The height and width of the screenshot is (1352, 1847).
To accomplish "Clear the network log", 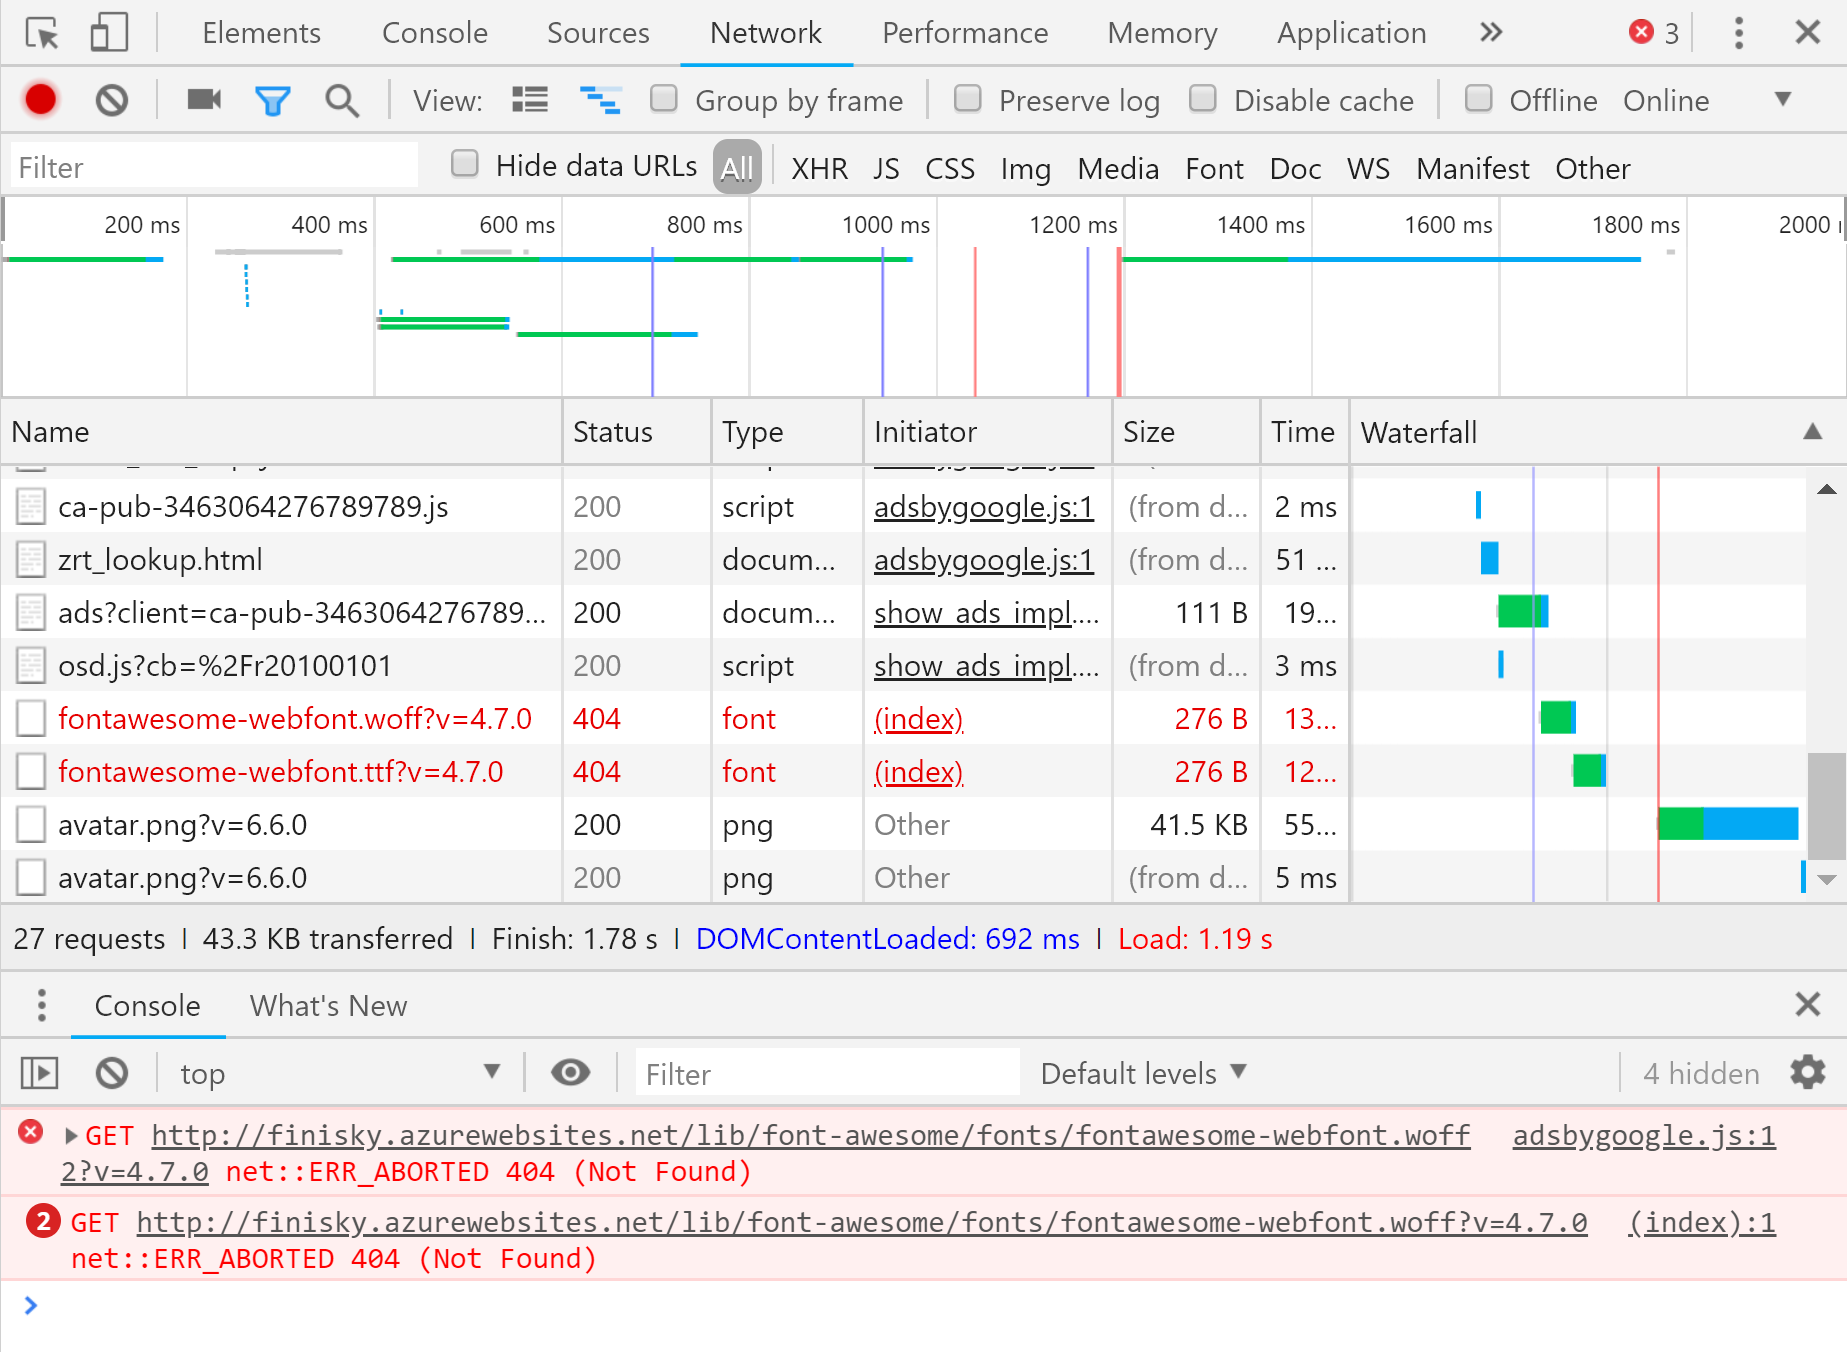I will click(x=112, y=100).
